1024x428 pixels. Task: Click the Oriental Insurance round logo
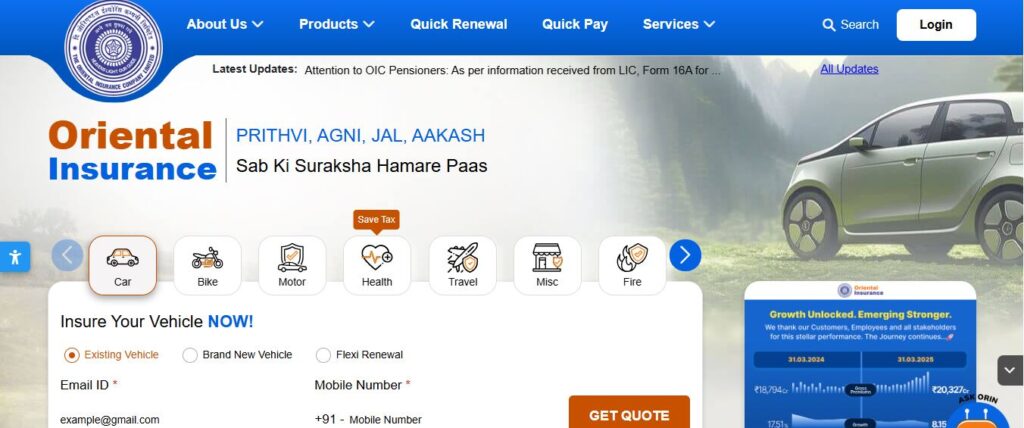(114, 48)
